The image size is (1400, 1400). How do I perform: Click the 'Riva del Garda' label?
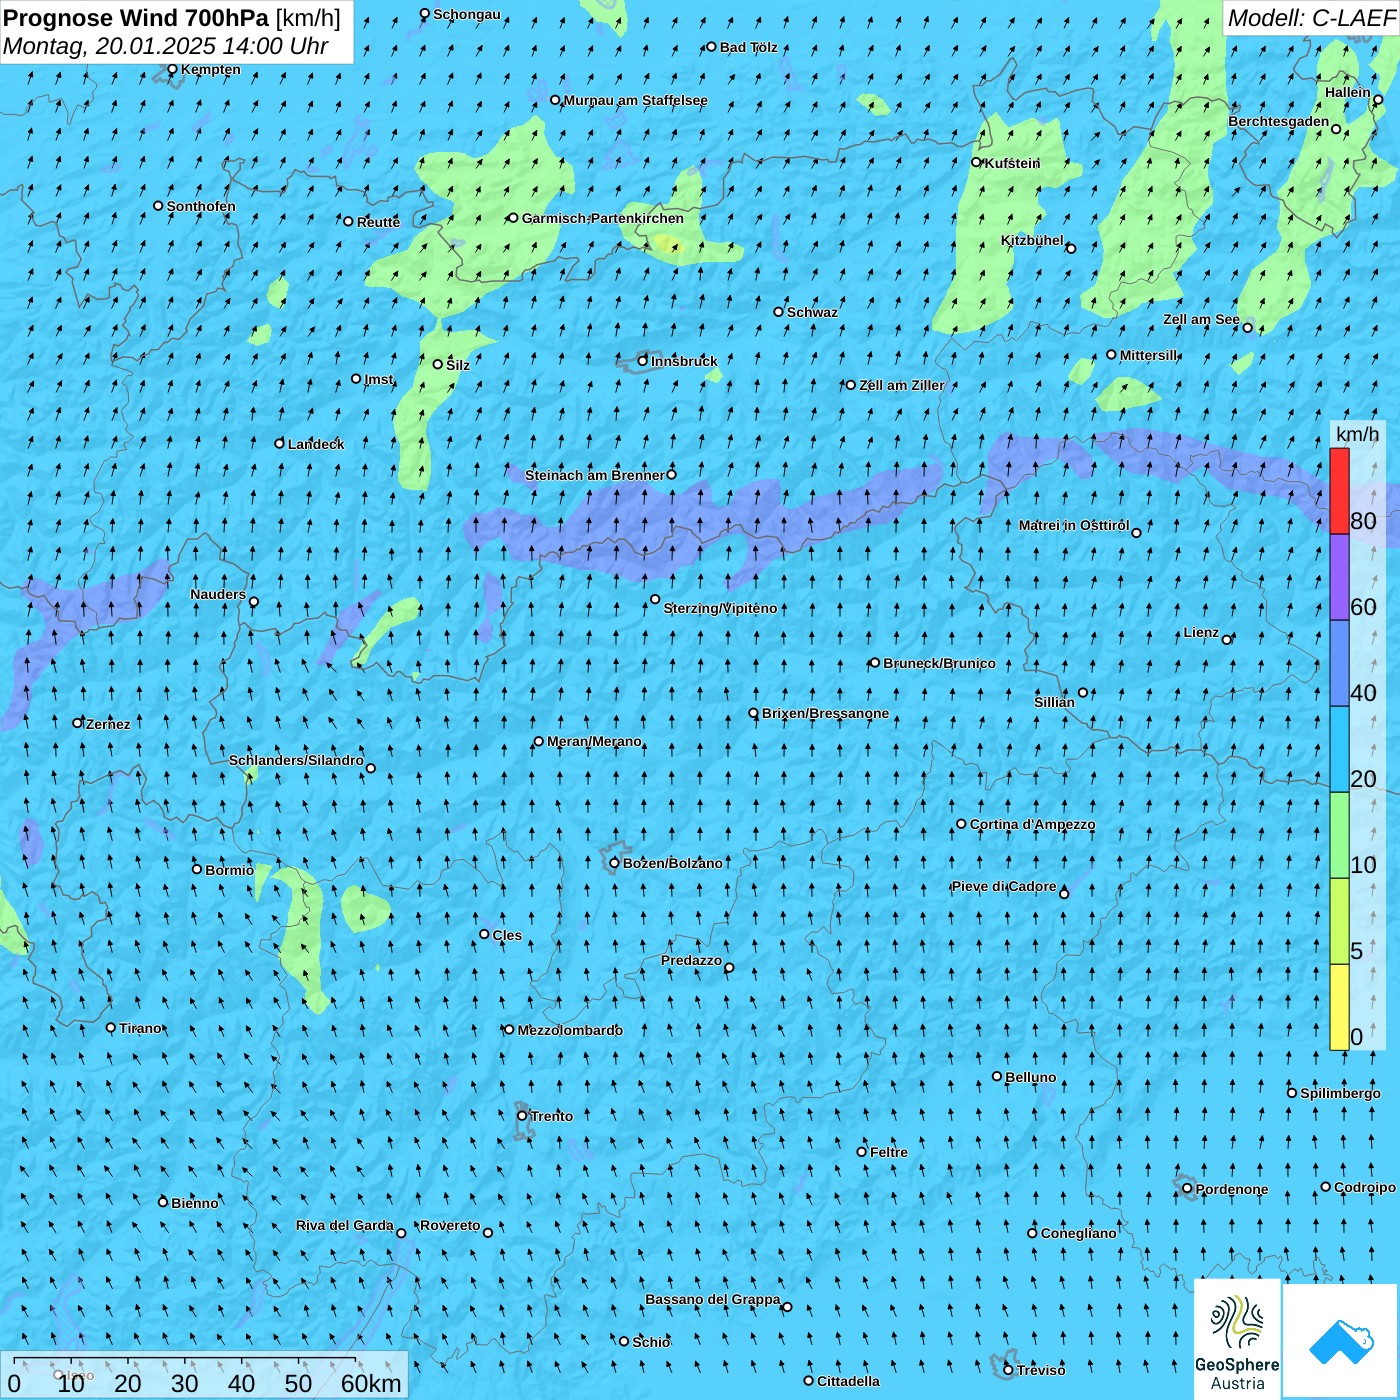pyautogui.click(x=345, y=1225)
